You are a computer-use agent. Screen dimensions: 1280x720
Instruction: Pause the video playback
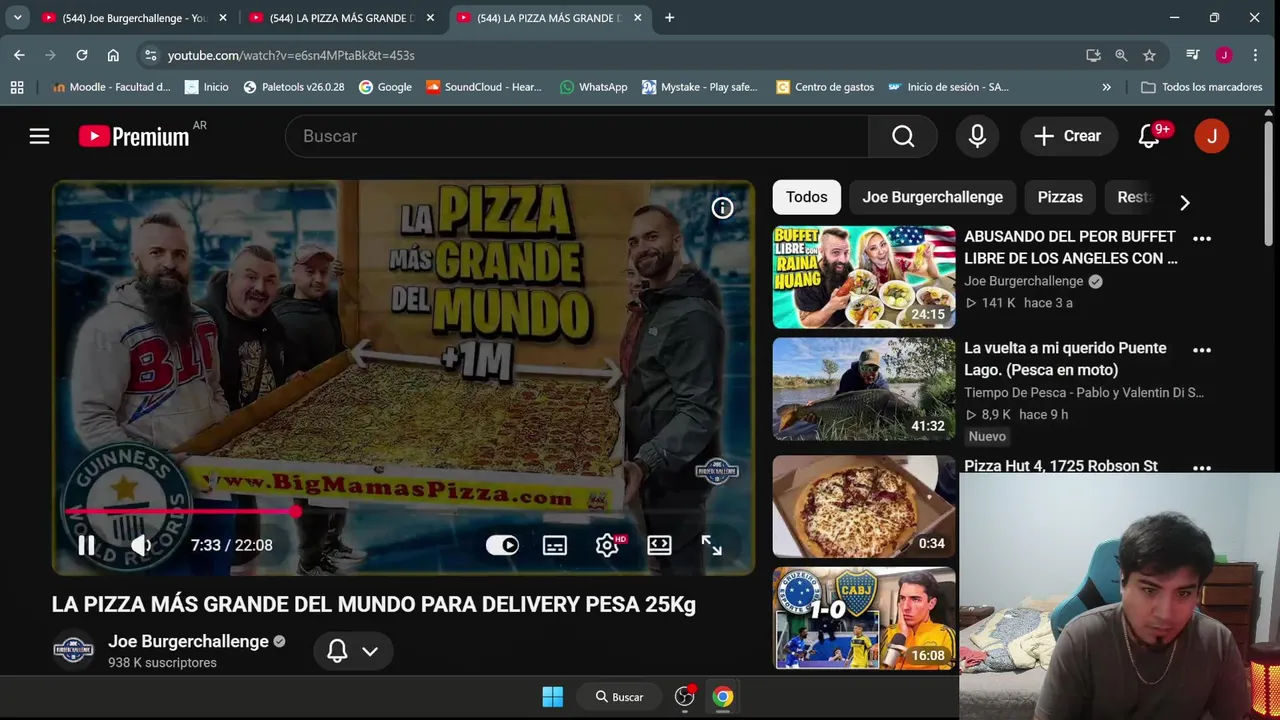point(86,545)
